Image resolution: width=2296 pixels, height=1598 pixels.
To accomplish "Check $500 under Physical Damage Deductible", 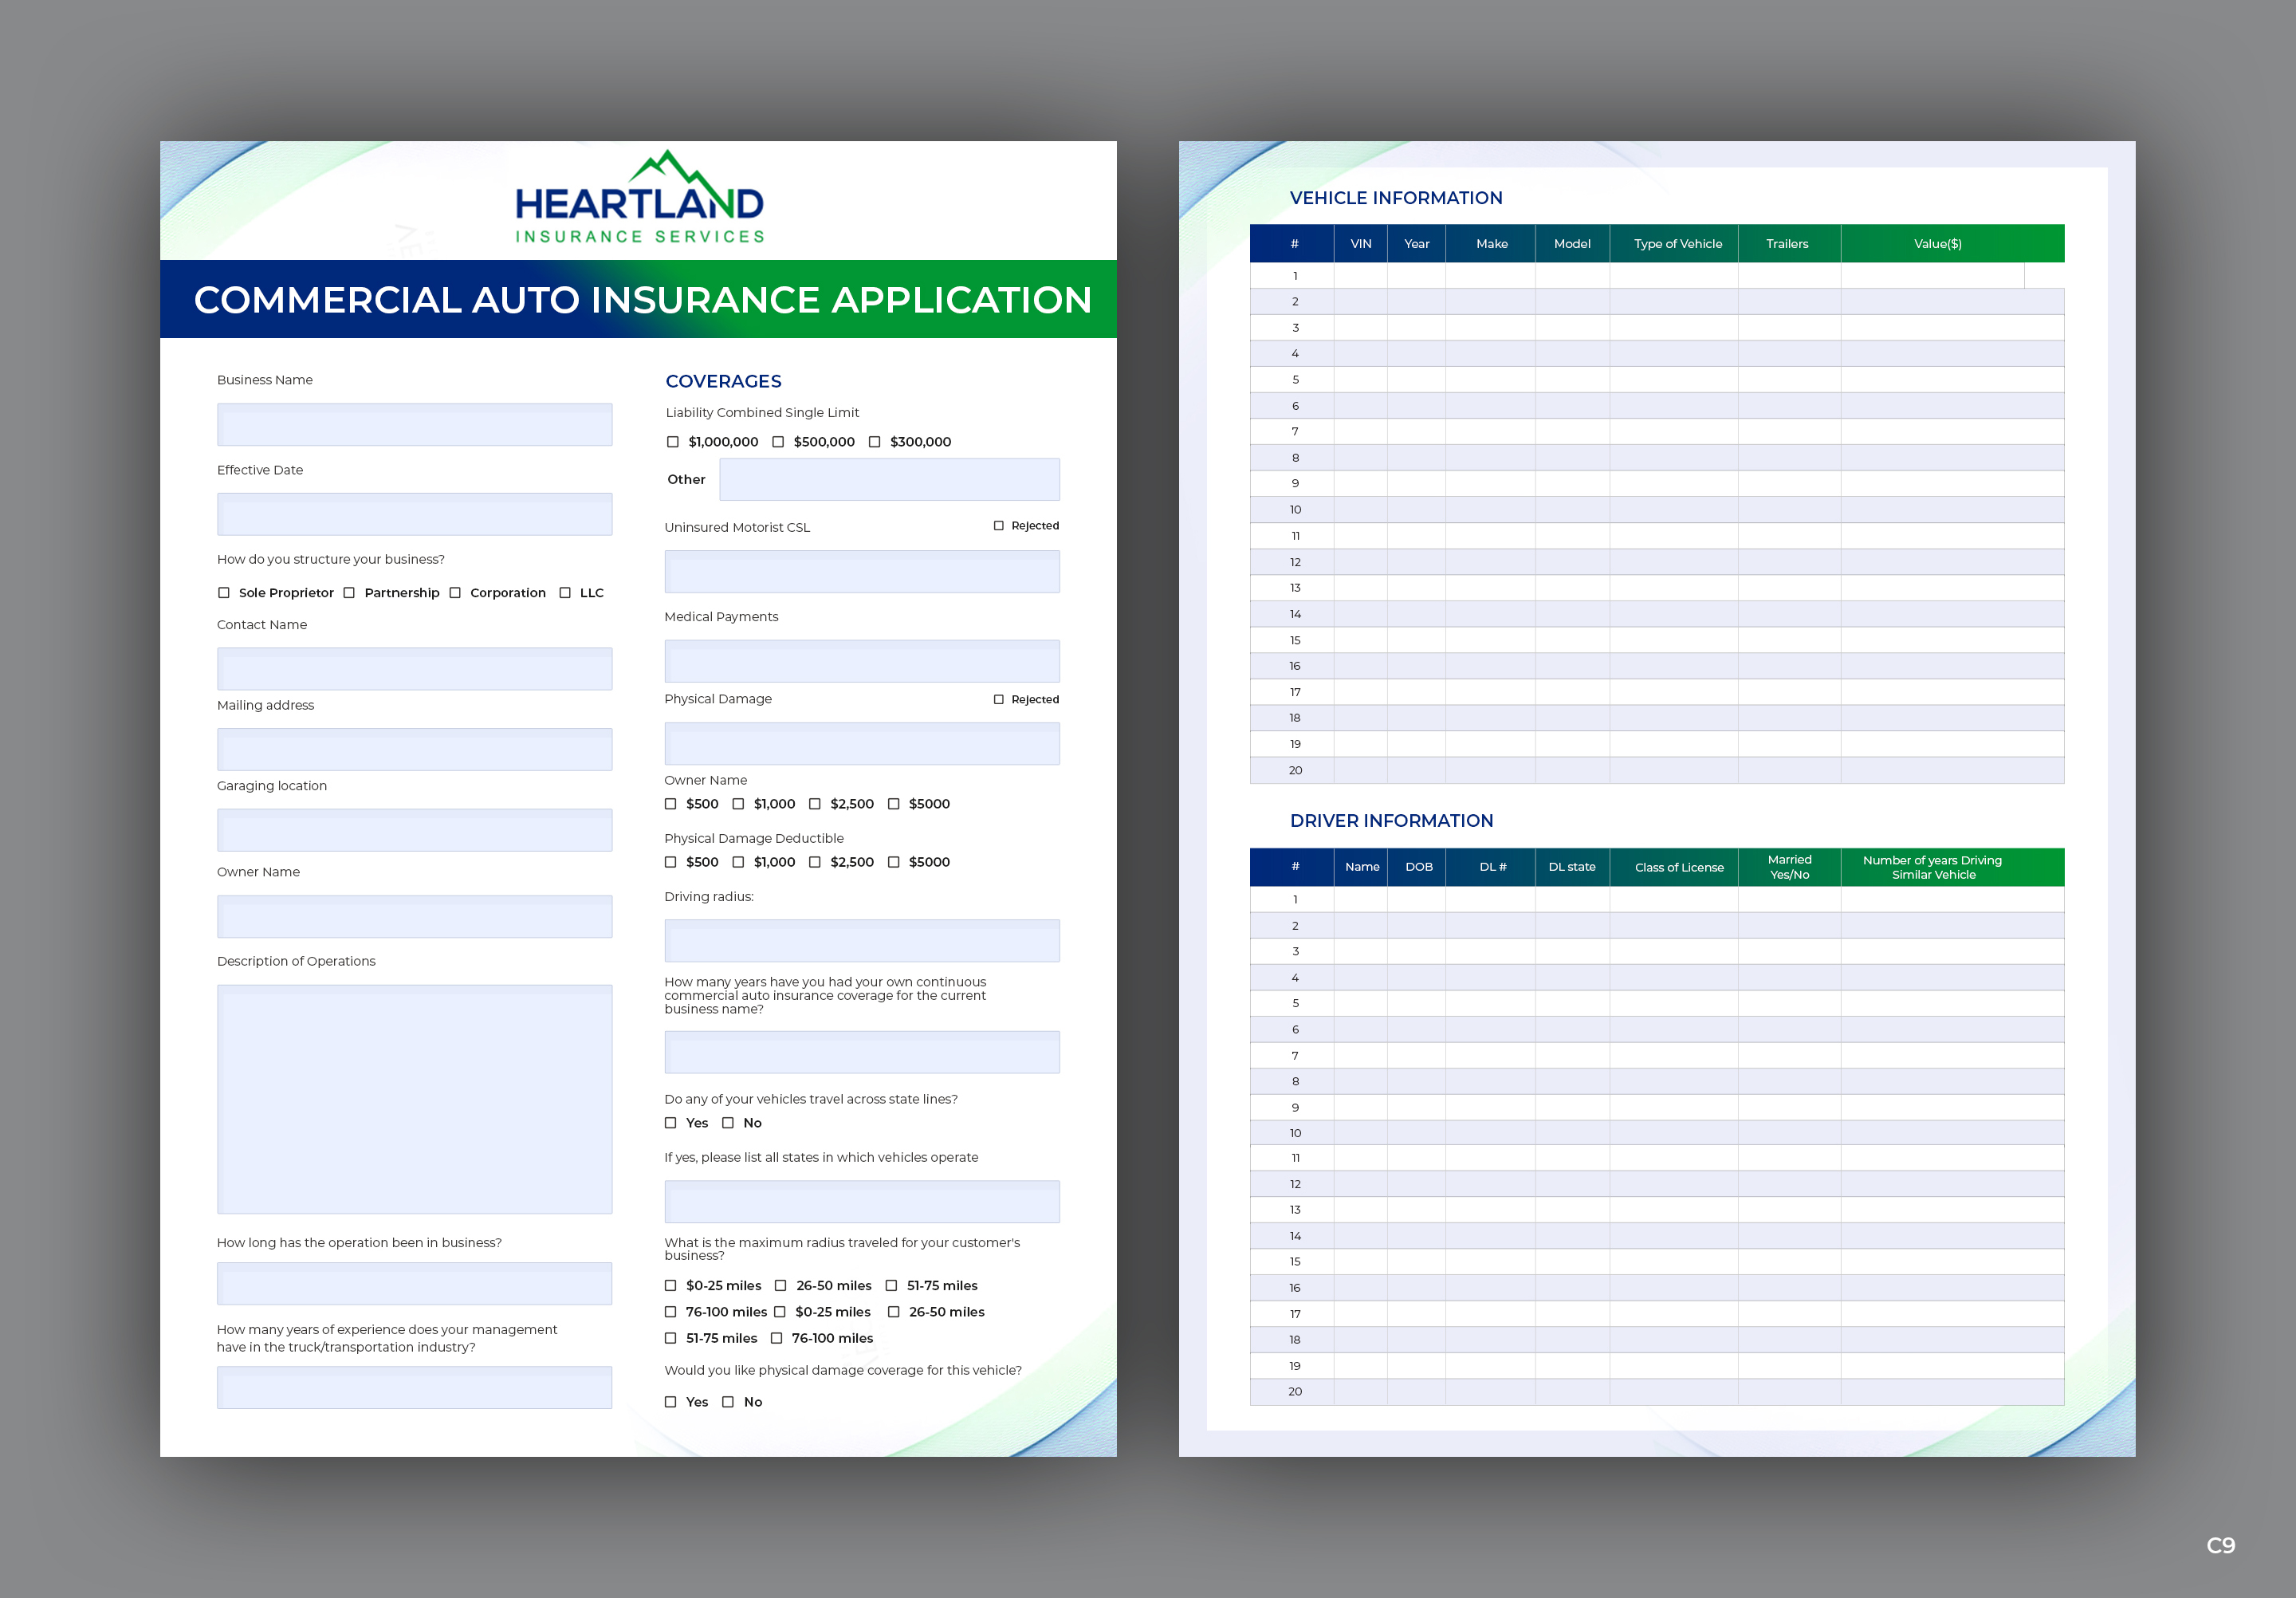I will click(671, 862).
